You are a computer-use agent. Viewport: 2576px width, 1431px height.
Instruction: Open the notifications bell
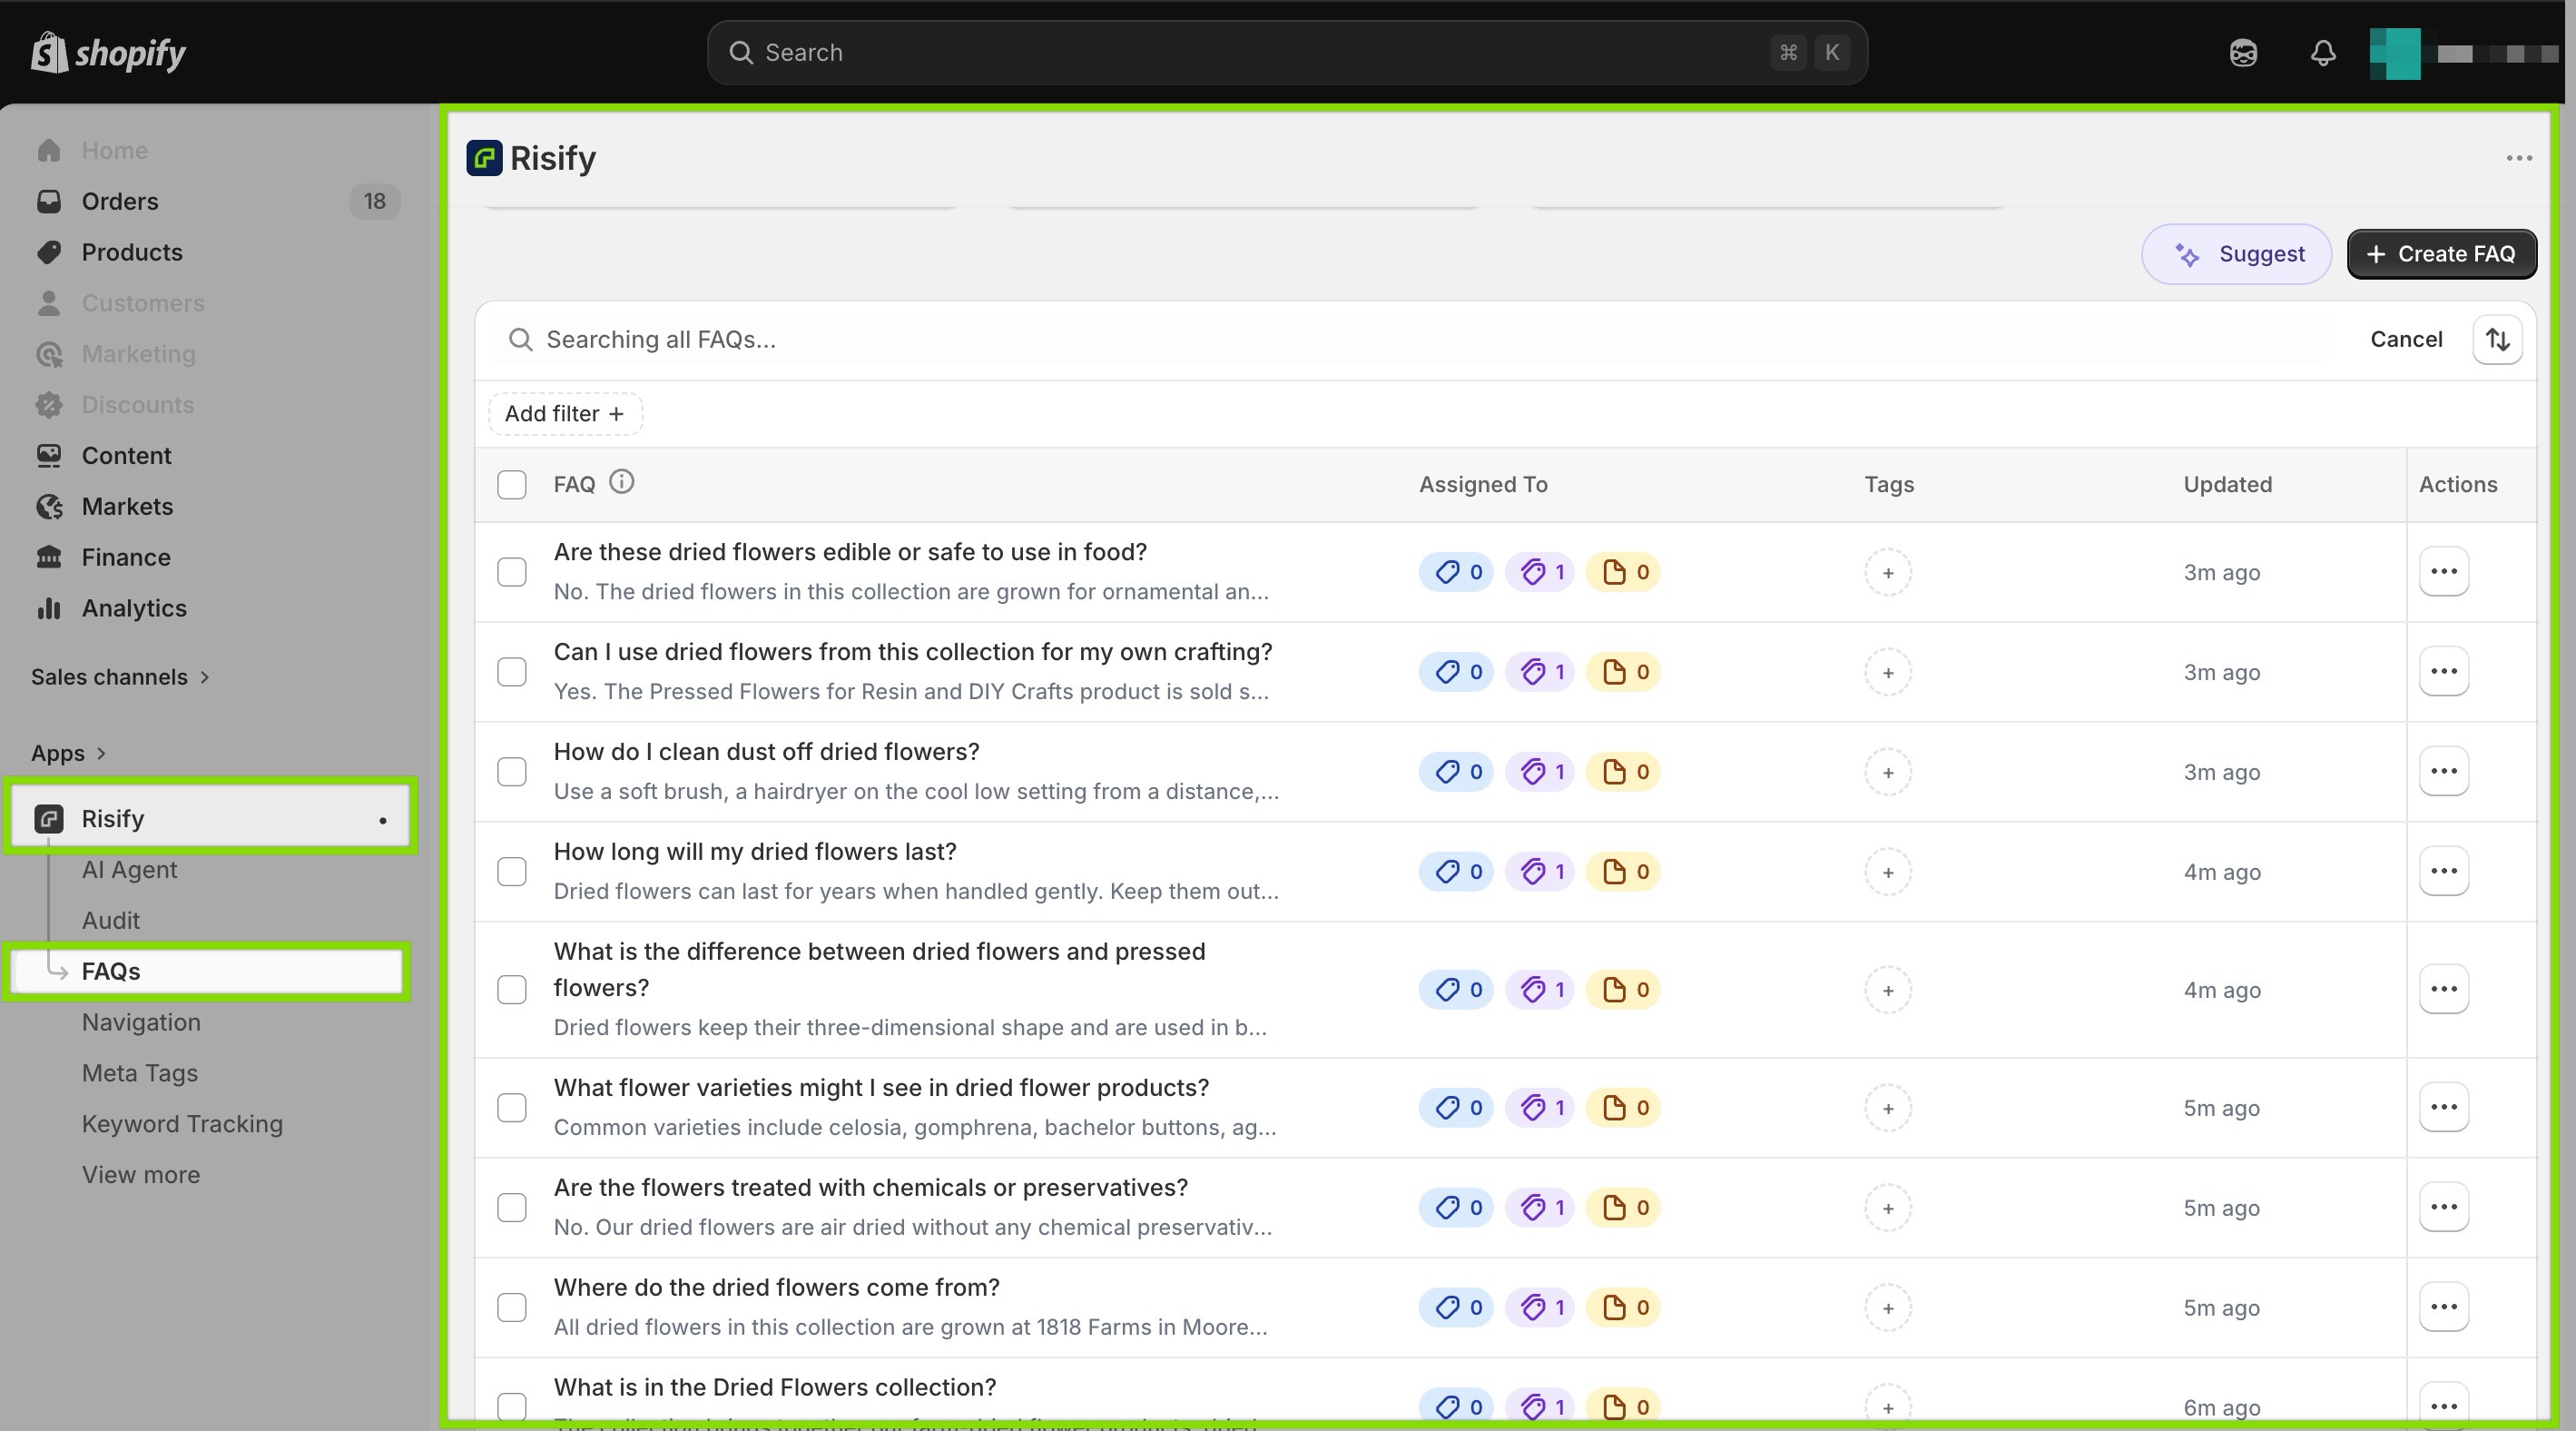pyautogui.click(x=2323, y=52)
